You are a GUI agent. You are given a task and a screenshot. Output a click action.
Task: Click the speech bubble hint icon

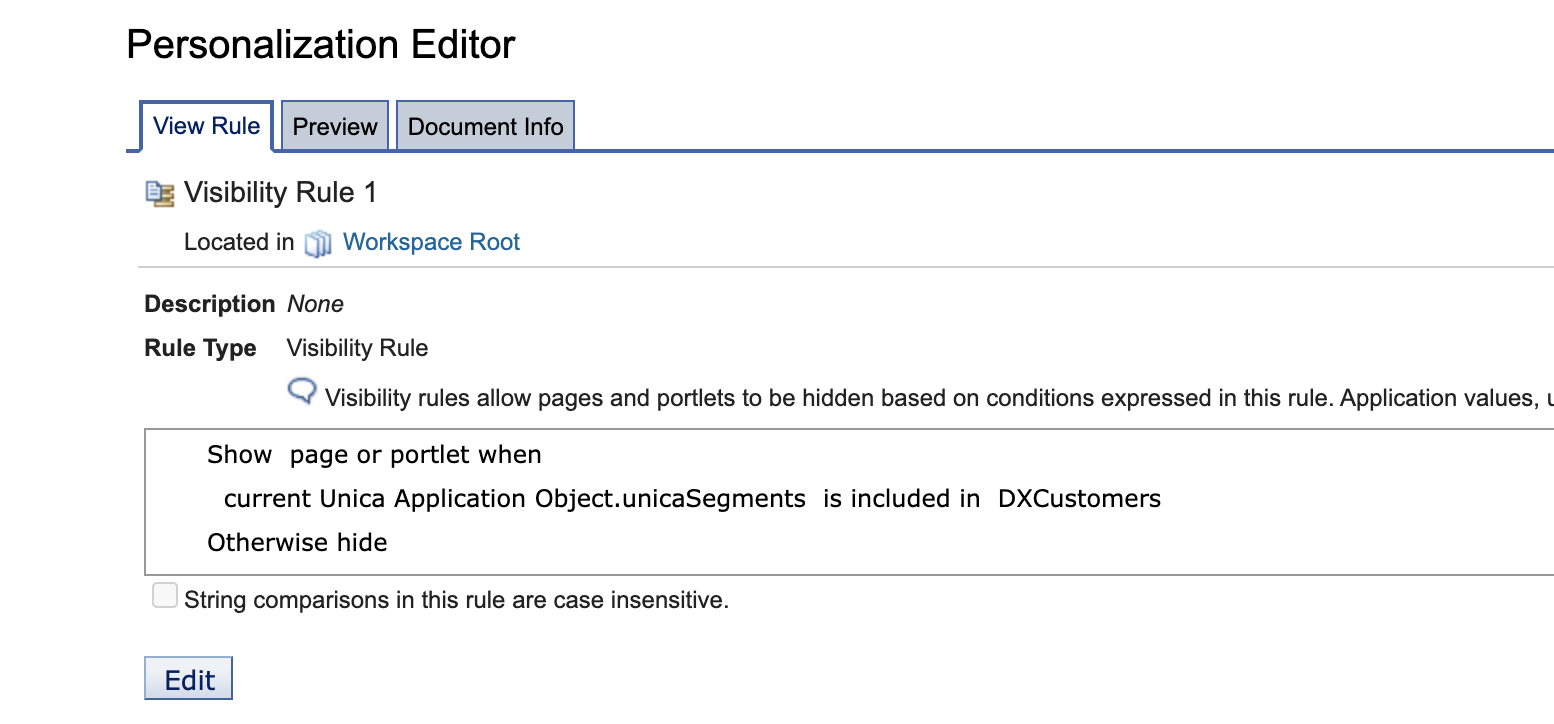tap(302, 391)
